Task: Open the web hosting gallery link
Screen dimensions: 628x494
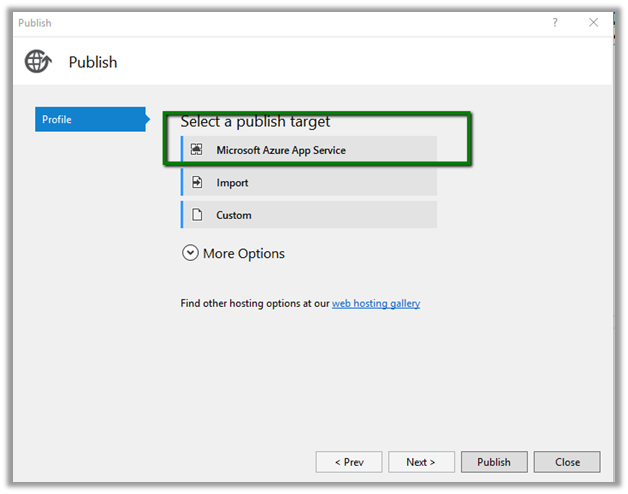Action: [x=376, y=303]
